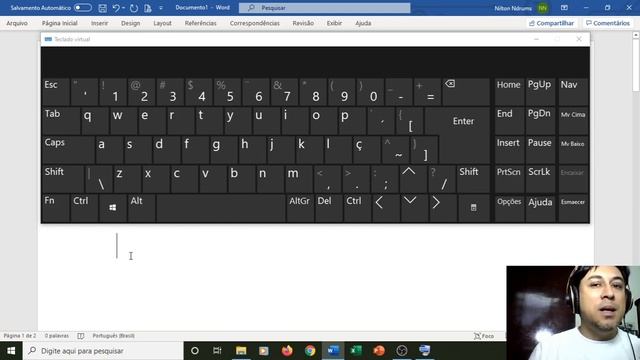Tap the PgUp key on the keyboard
The height and width of the screenshot is (360, 640).
pos(540,91)
